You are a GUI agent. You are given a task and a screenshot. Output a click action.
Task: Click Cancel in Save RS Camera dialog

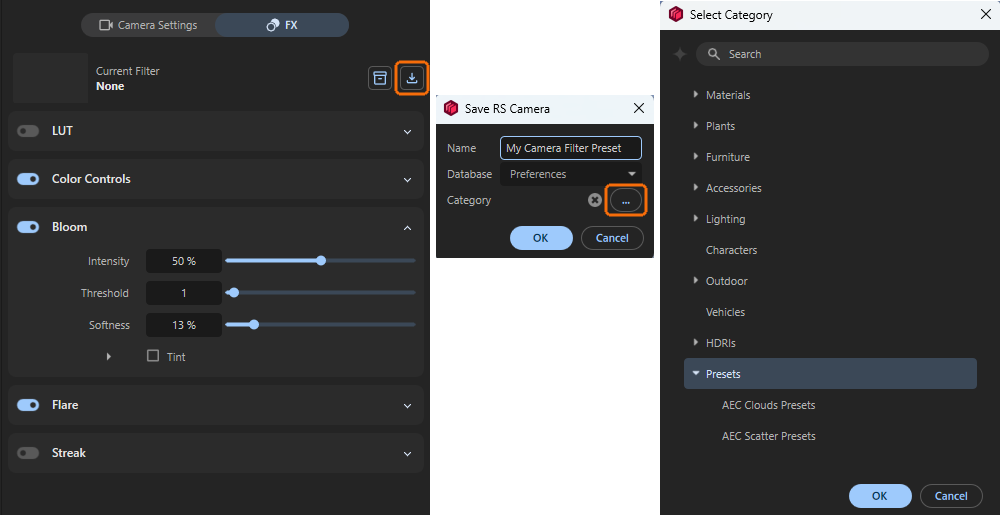point(612,238)
